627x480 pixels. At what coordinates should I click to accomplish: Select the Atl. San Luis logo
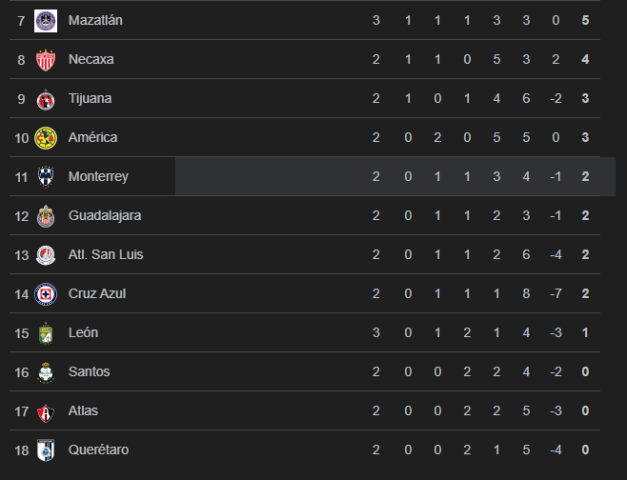point(45,255)
